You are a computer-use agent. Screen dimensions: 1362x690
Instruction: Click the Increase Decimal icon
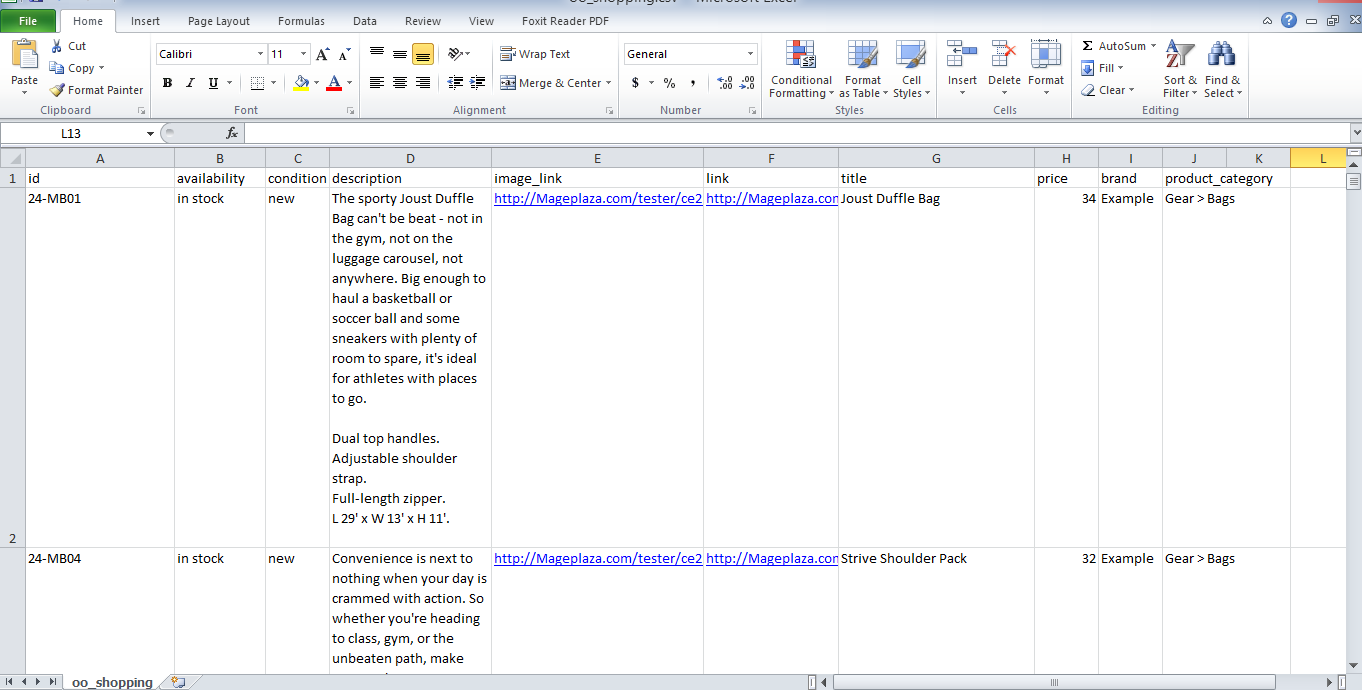point(725,83)
